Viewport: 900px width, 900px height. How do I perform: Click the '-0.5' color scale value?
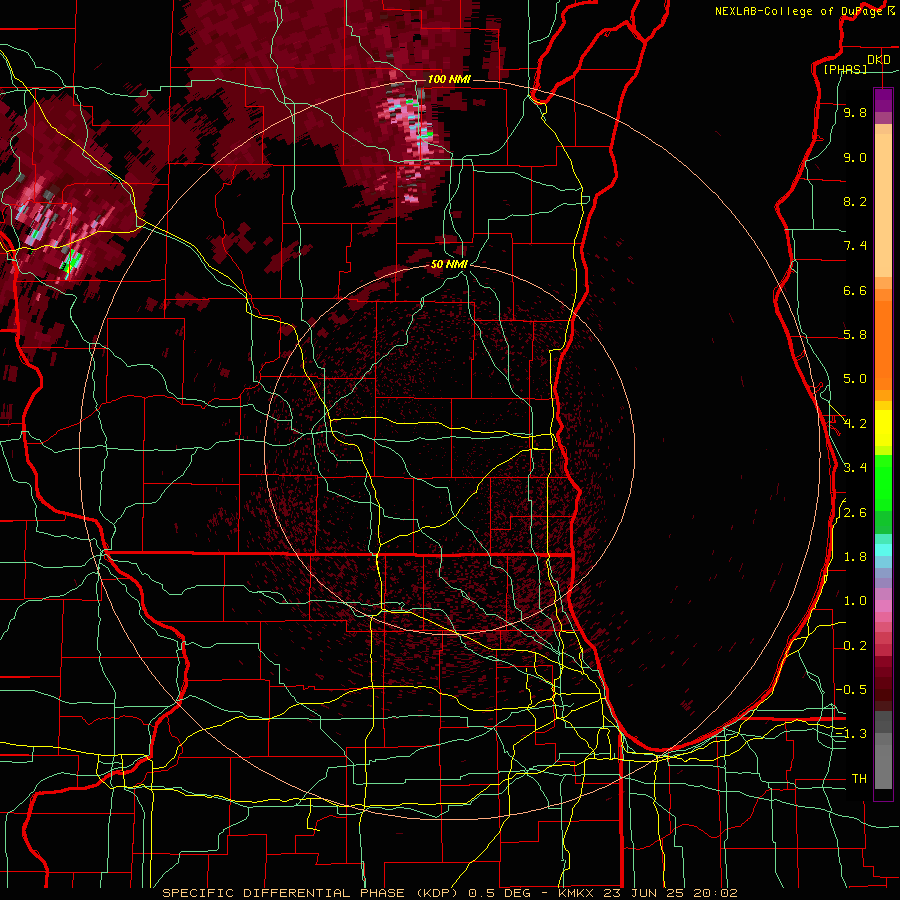[851, 689]
